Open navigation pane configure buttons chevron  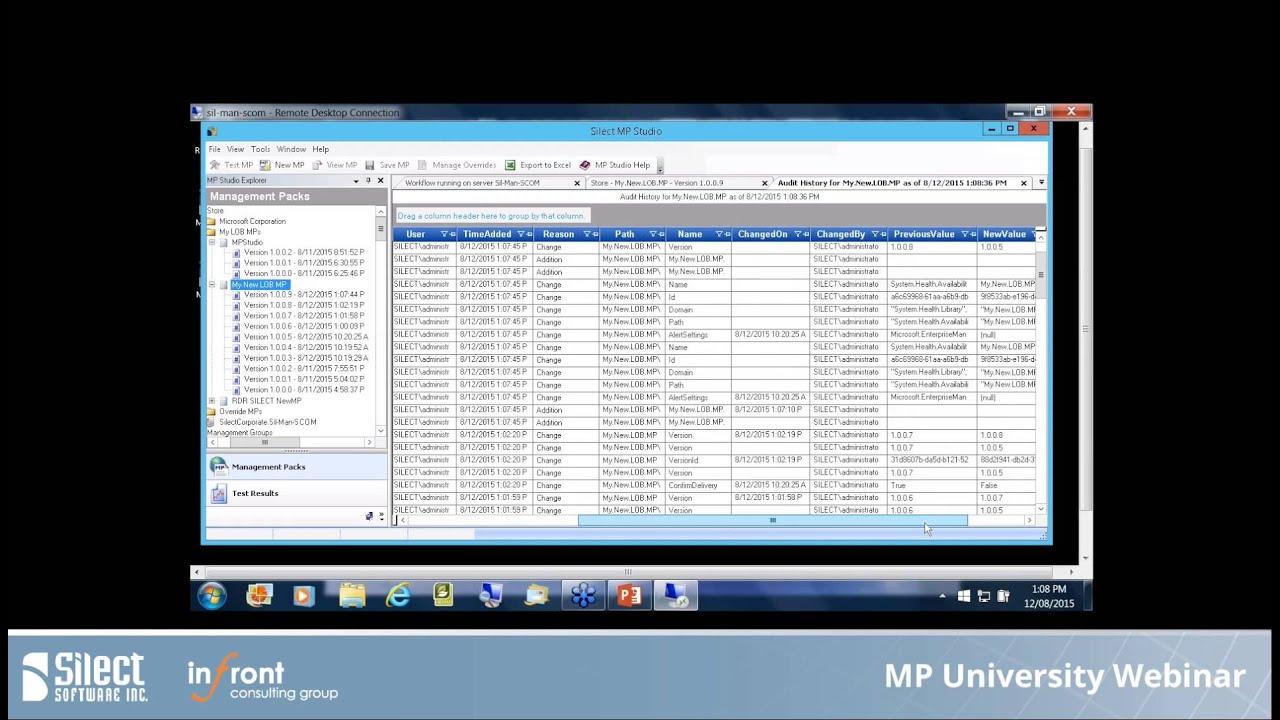click(x=381, y=516)
